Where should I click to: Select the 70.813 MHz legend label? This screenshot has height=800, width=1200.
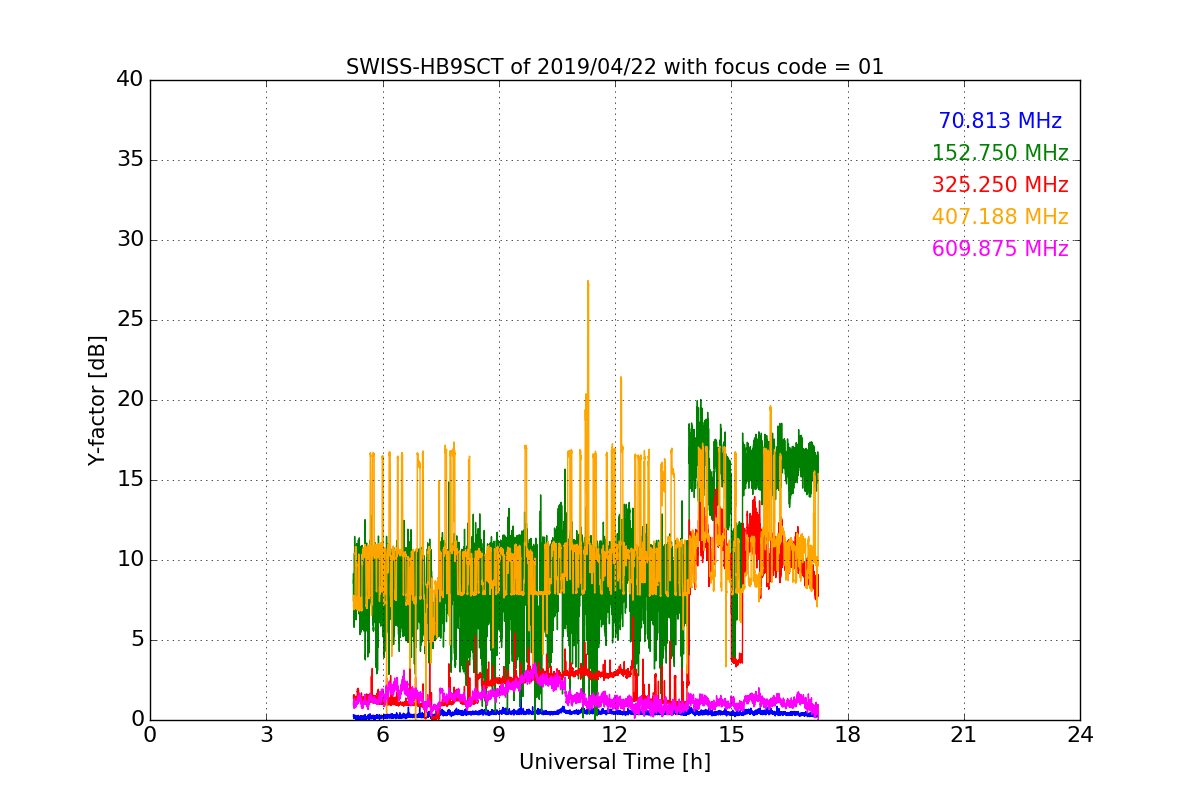[1000, 121]
